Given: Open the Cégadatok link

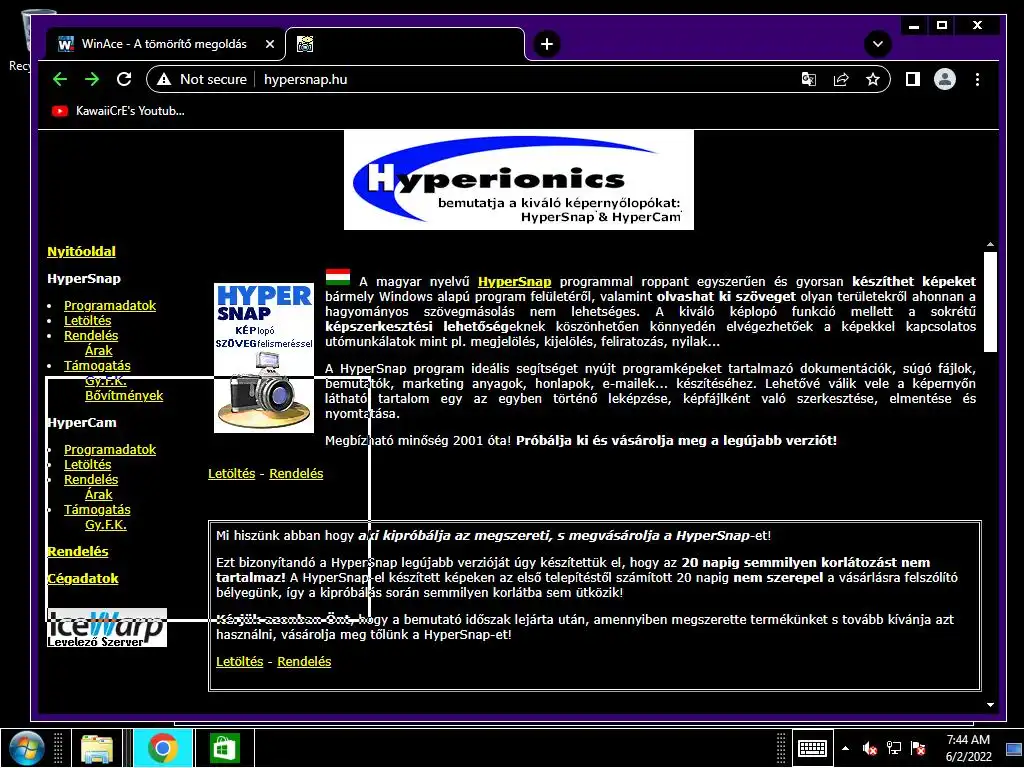Looking at the screenshot, I should pyautogui.click(x=83, y=579).
